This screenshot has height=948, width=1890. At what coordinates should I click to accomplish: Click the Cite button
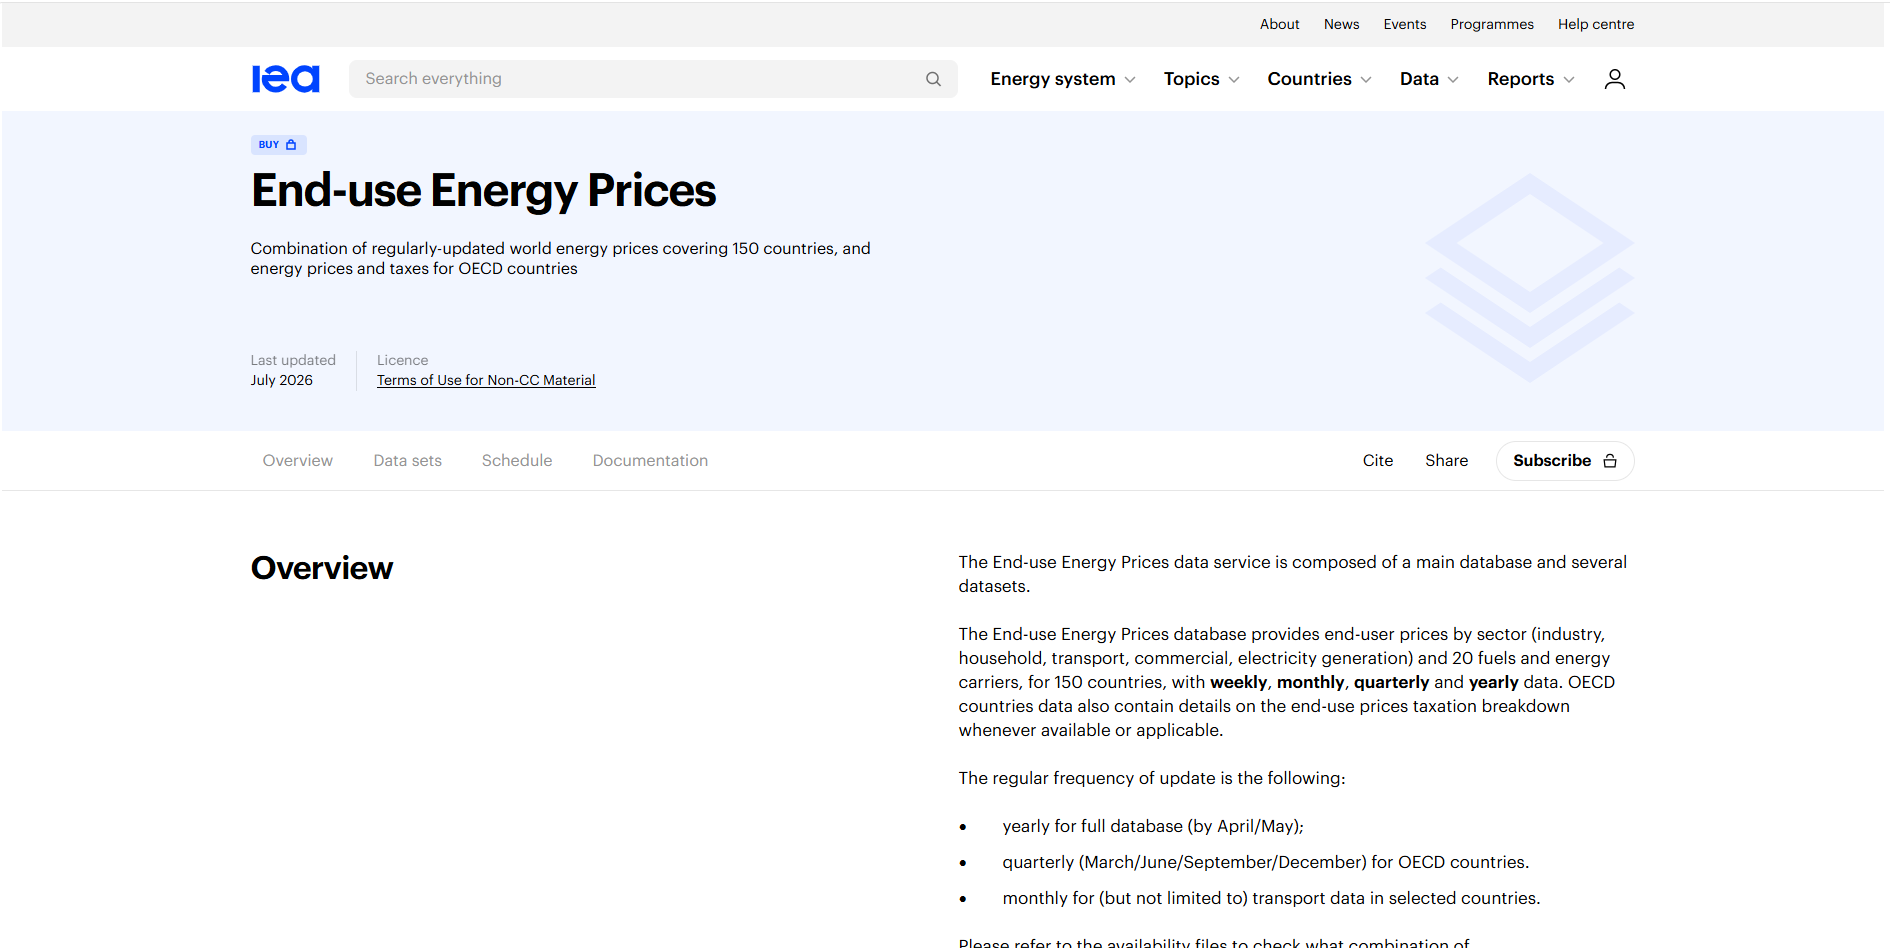tap(1377, 461)
